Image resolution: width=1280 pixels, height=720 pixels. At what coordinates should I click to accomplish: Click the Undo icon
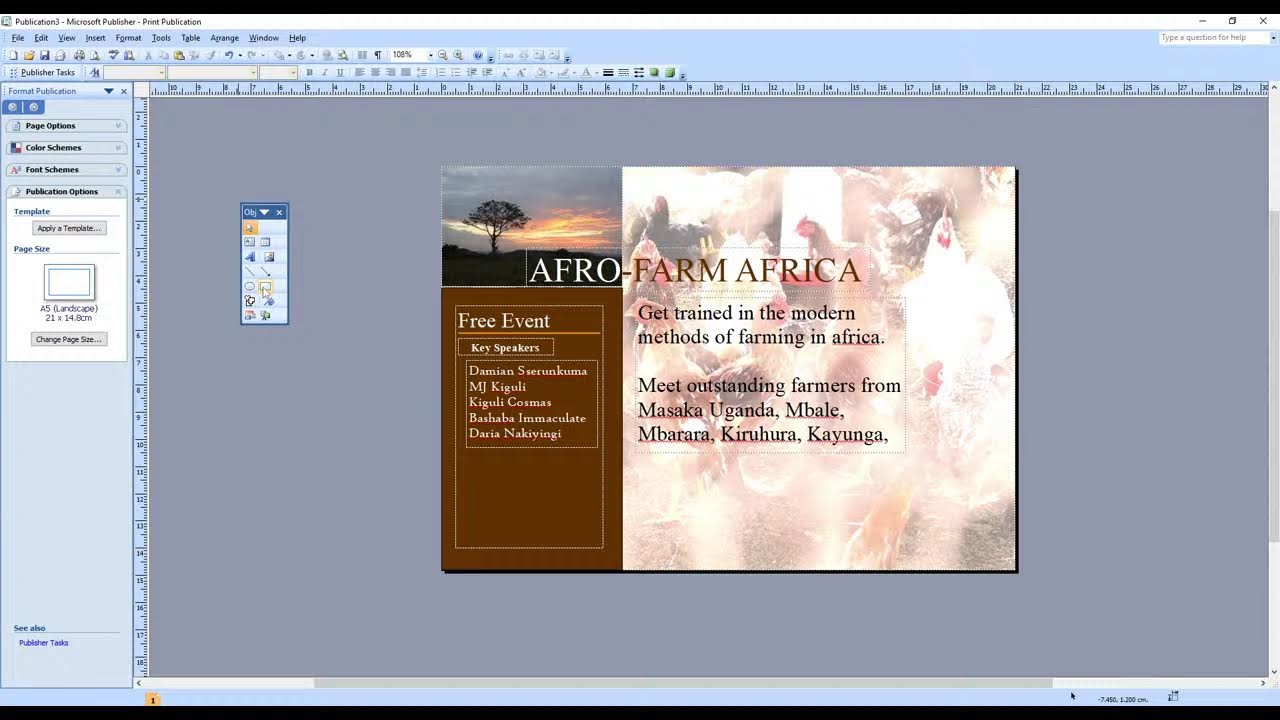(229, 55)
